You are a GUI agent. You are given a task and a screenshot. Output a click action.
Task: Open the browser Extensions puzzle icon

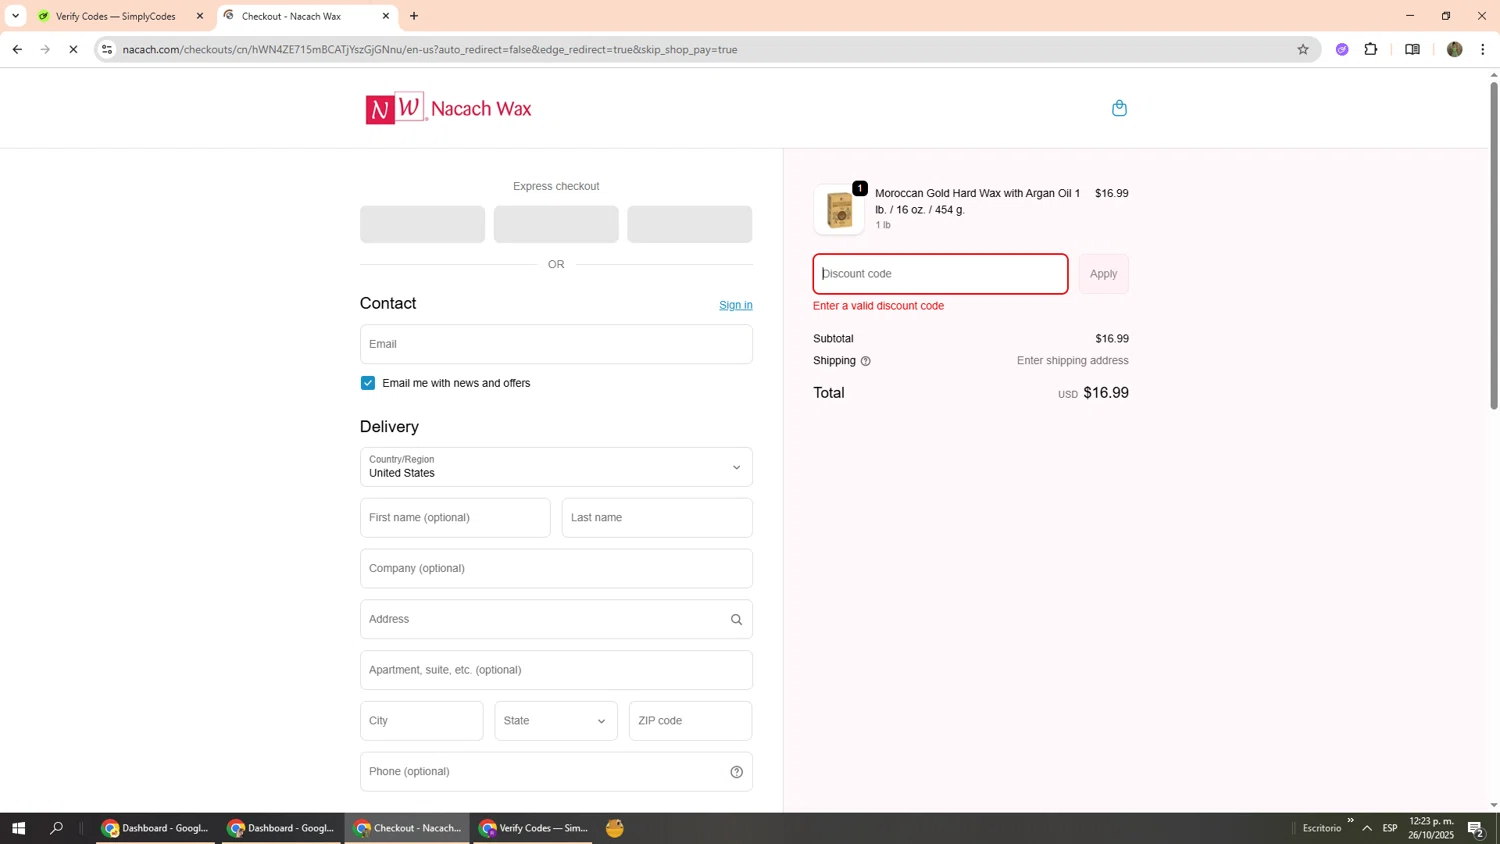[x=1371, y=49]
